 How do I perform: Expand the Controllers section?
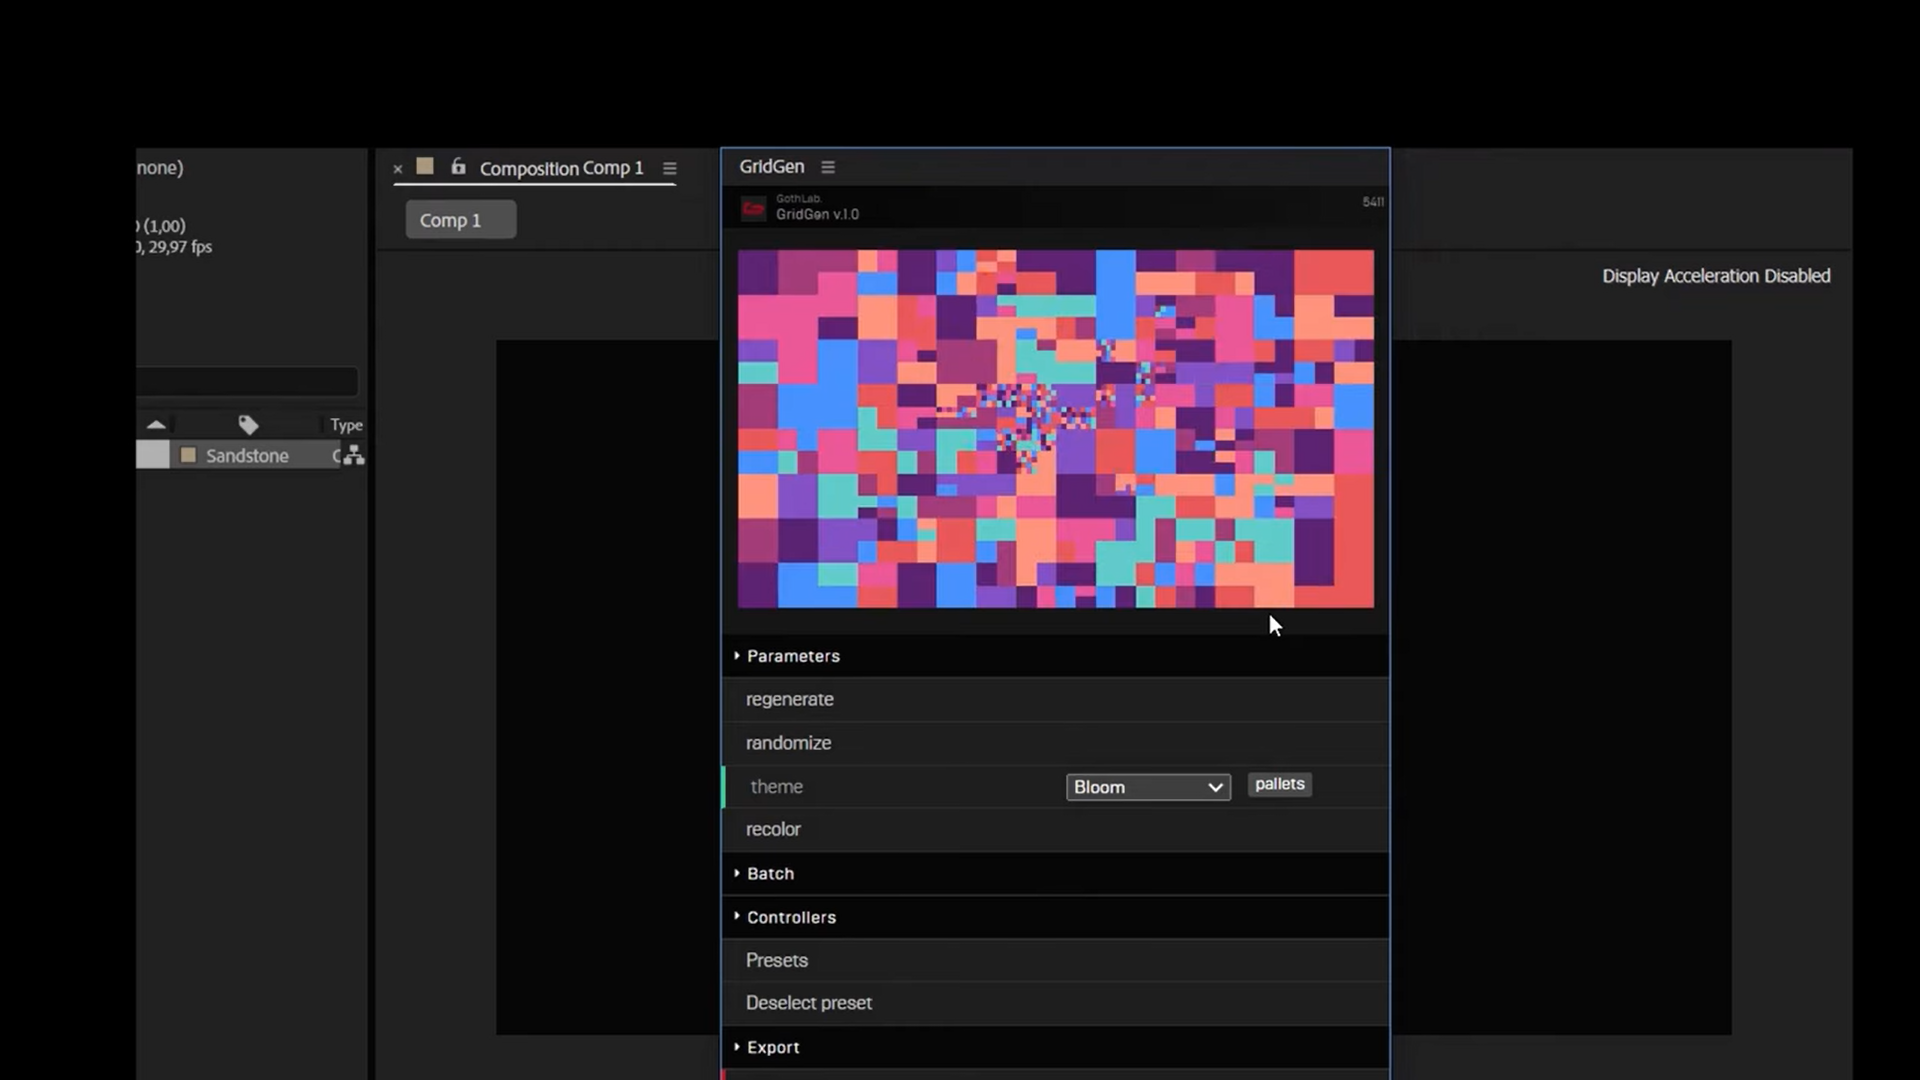click(790, 917)
